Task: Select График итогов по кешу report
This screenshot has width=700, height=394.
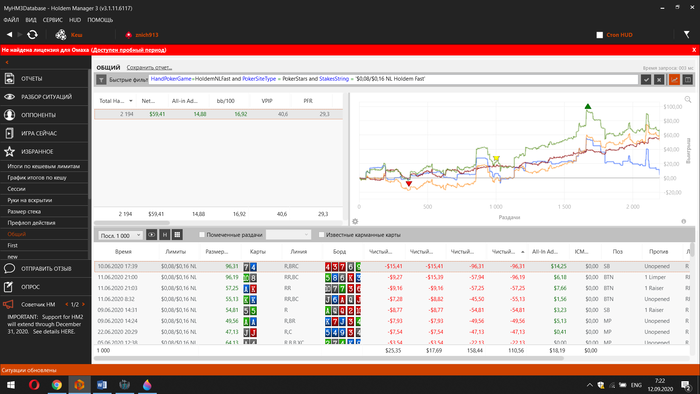Action: [37, 178]
